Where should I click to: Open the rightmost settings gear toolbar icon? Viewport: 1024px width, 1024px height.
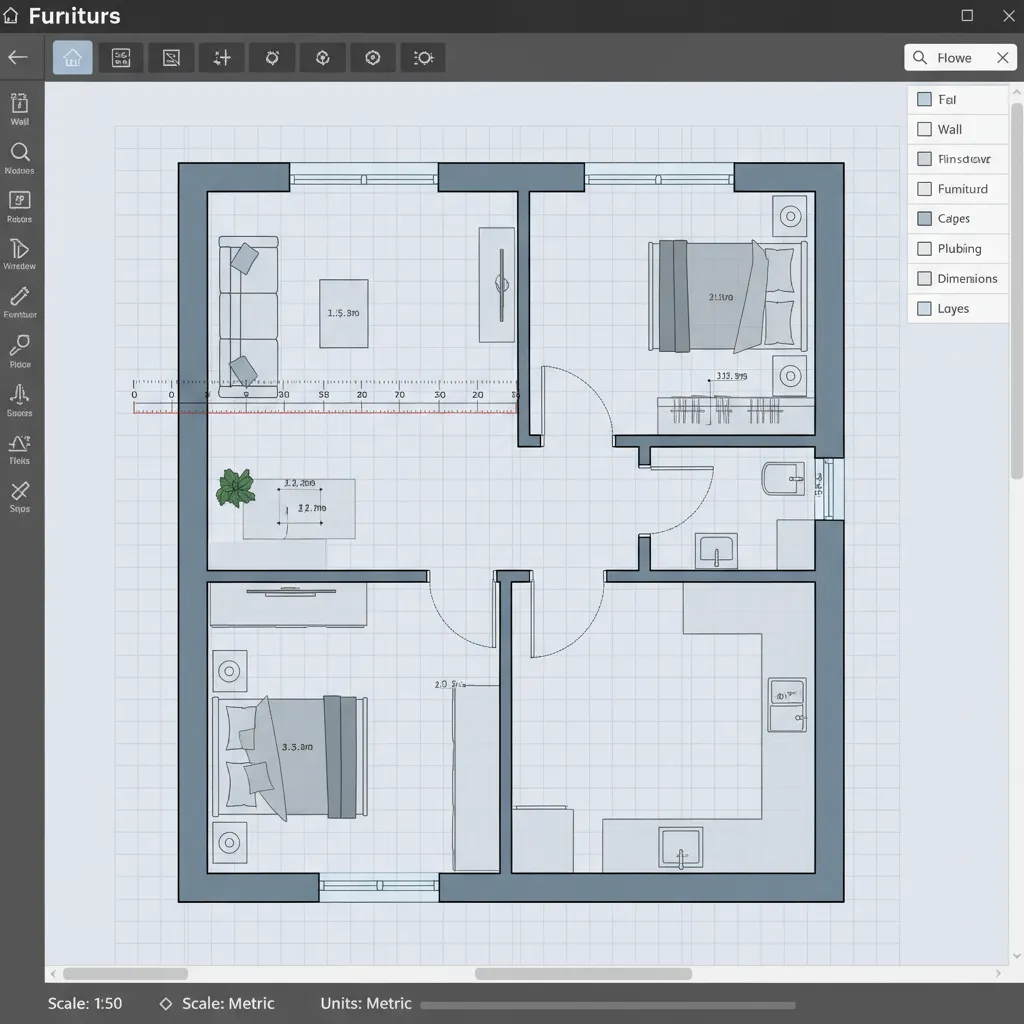(422, 57)
